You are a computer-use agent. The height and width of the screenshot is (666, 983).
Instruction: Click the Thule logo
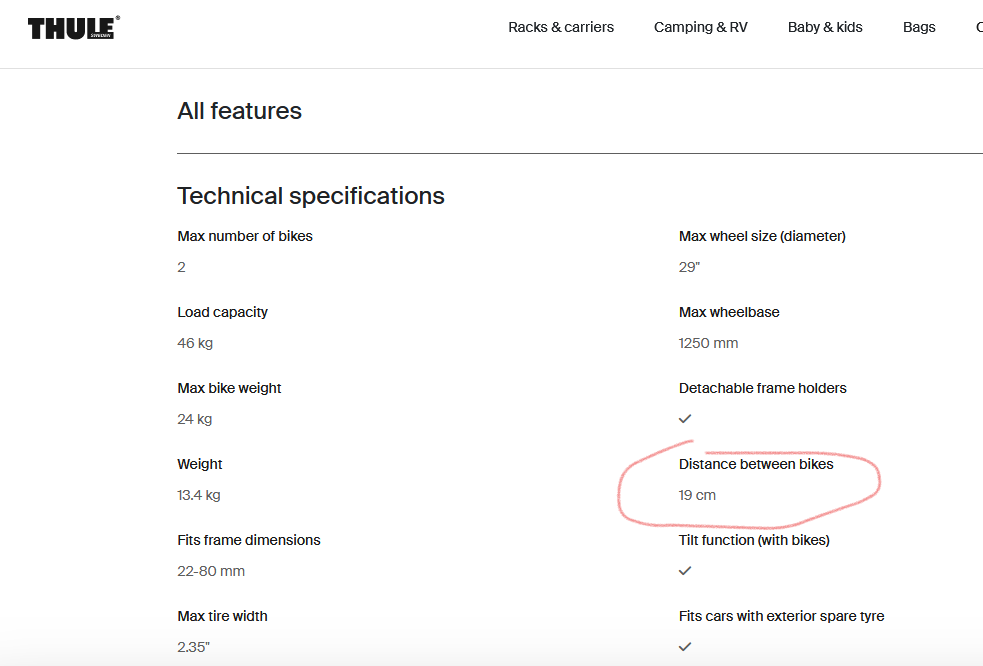coord(73,28)
